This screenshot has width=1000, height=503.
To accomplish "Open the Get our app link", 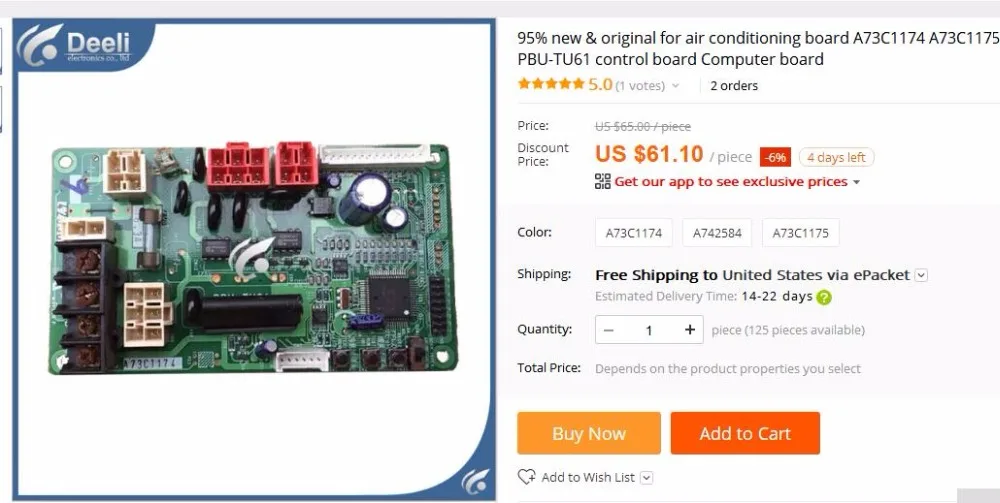I will pos(731,182).
